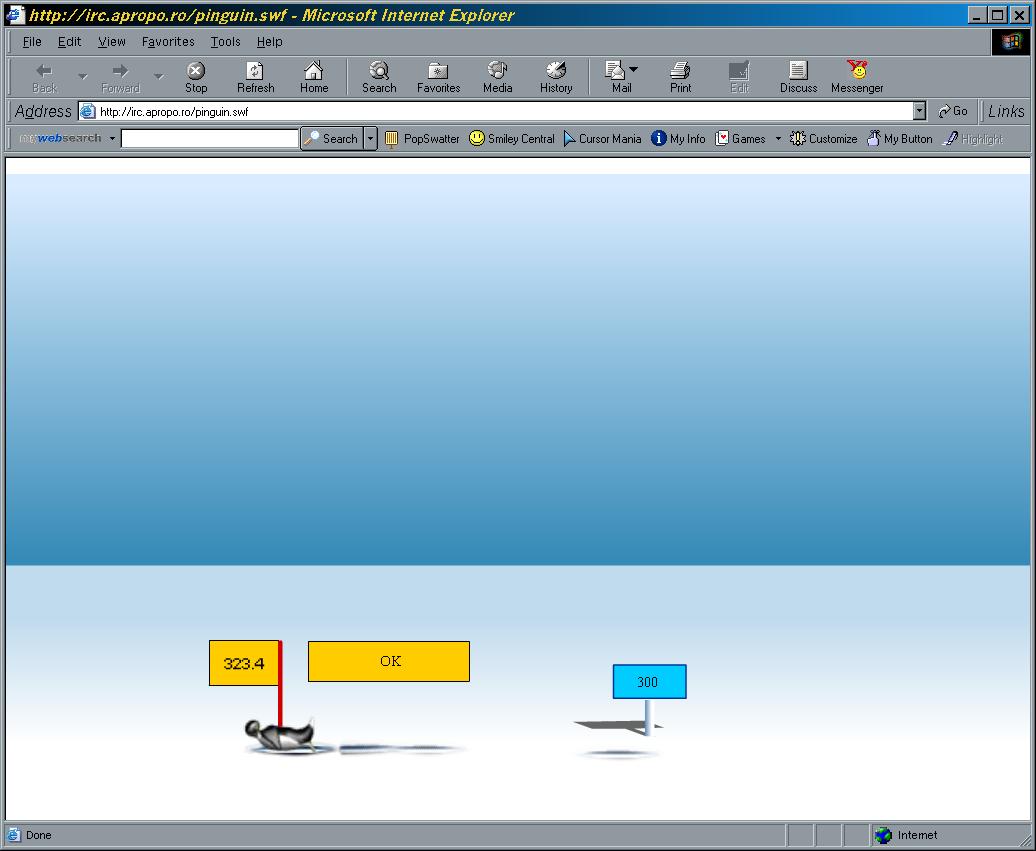Click the Print toolbar icon
This screenshot has height=851, width=1036.
pos(680,76)
